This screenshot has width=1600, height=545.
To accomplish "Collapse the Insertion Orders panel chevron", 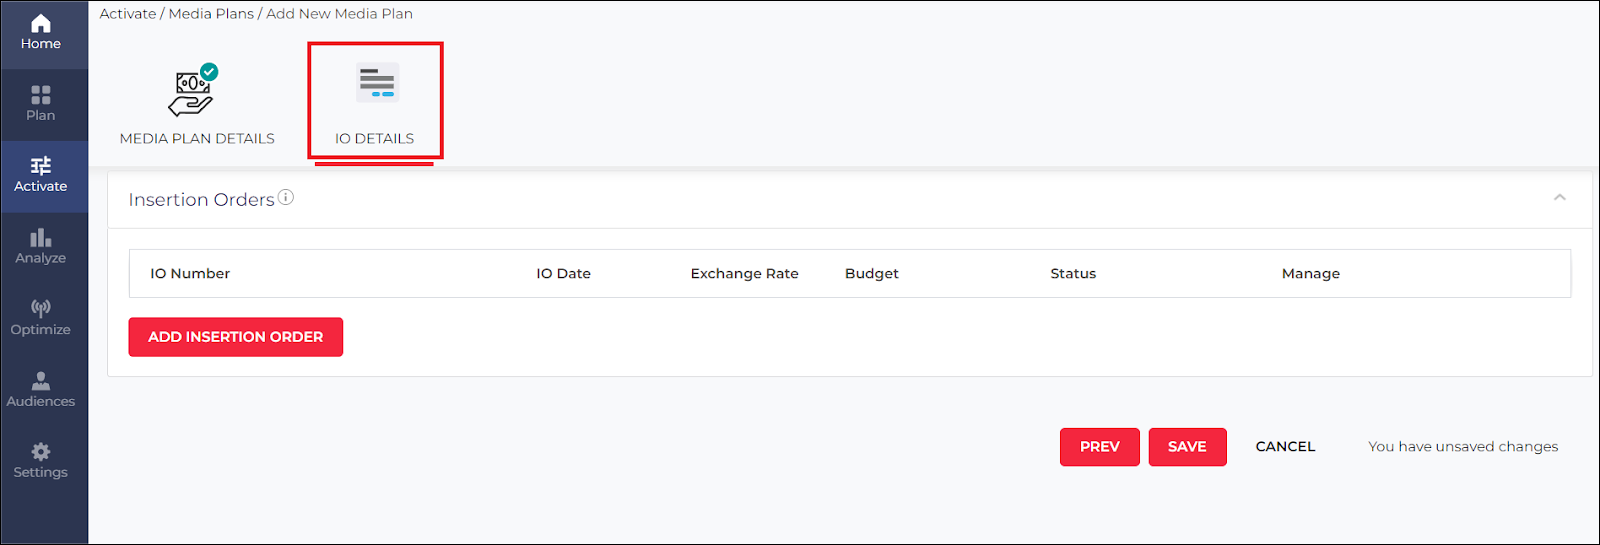I will click(x=1559, y=198).
